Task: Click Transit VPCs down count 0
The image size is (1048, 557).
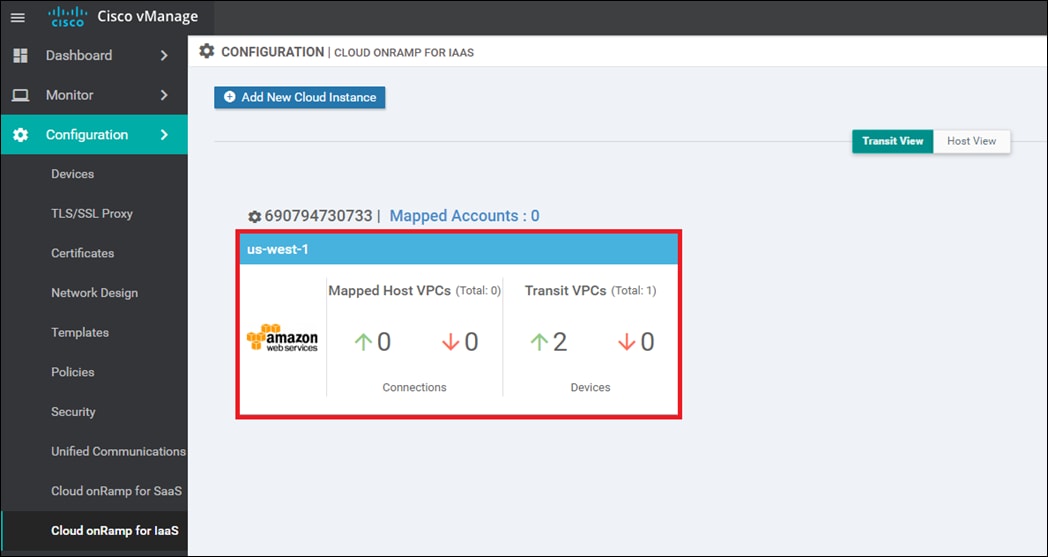Action: [x=647, y=342]
